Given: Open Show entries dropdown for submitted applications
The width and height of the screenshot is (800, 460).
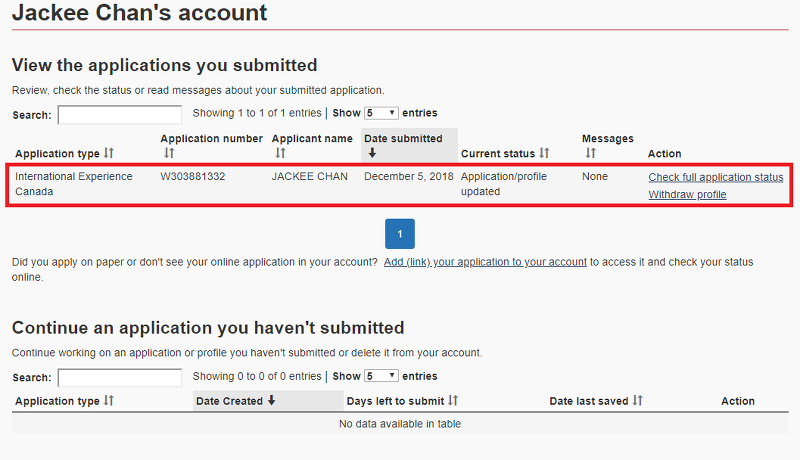Looking at the screenshot, I should tap(381, 113).
